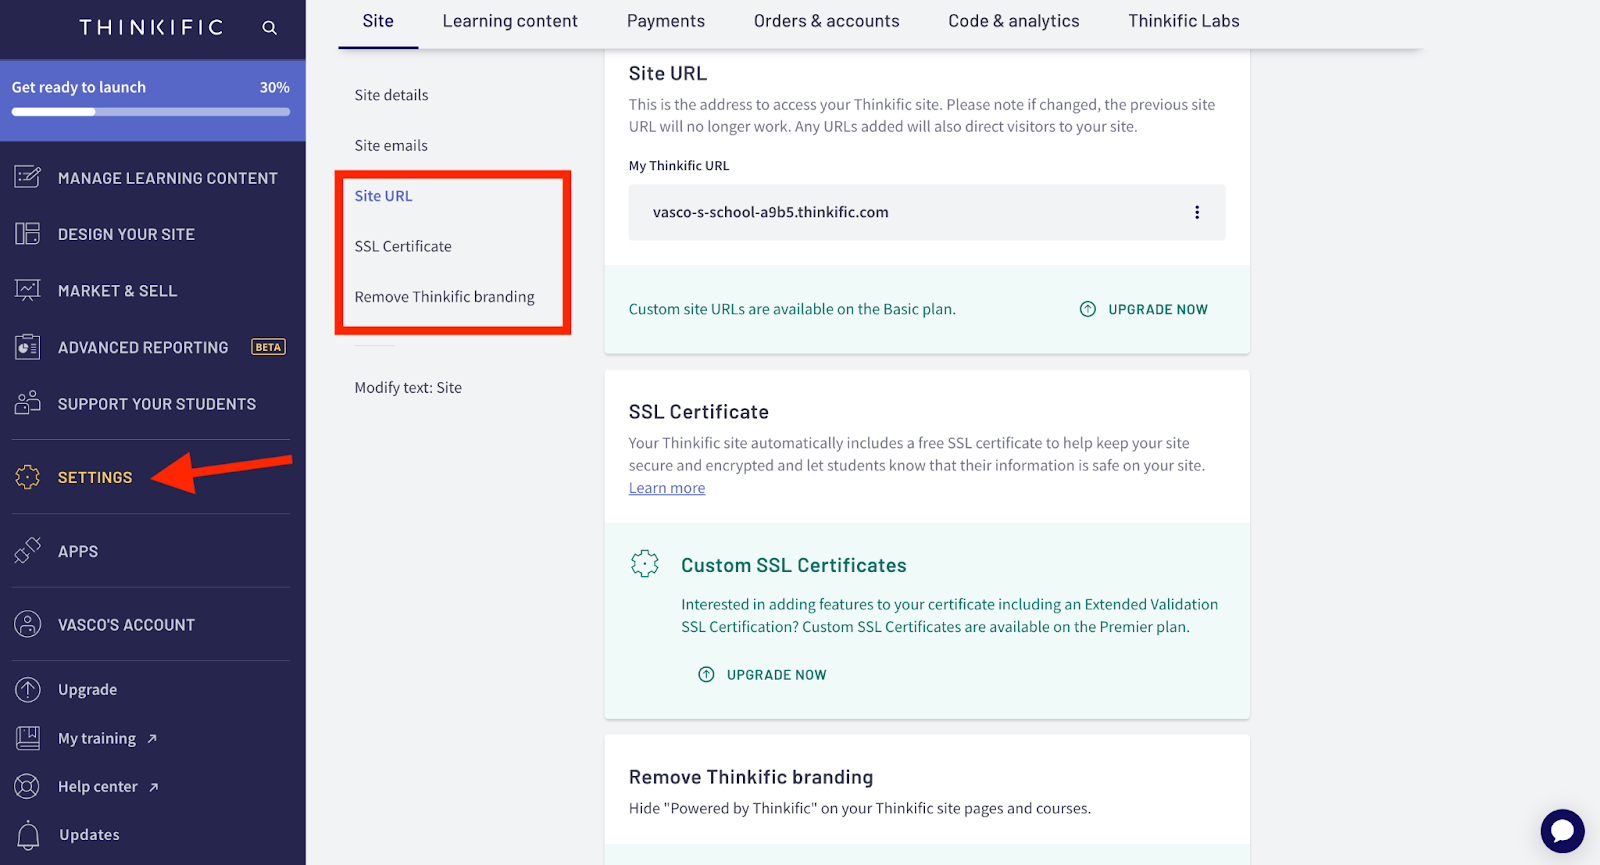Open the Code & analytics tab
The height and width of the screenshot is (865, 1600).
1014,21
